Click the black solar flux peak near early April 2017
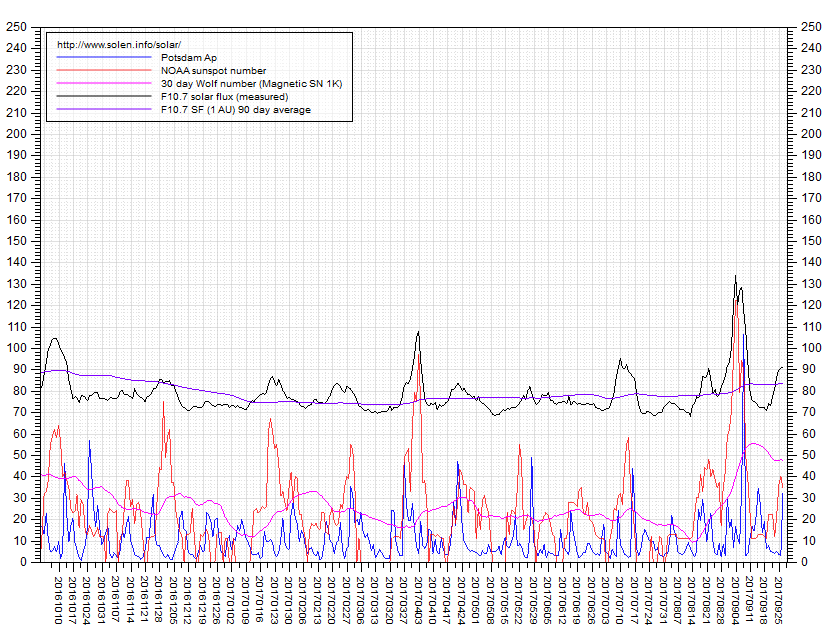The height and width of the screenshot is (630, 828). pos(418,332)
